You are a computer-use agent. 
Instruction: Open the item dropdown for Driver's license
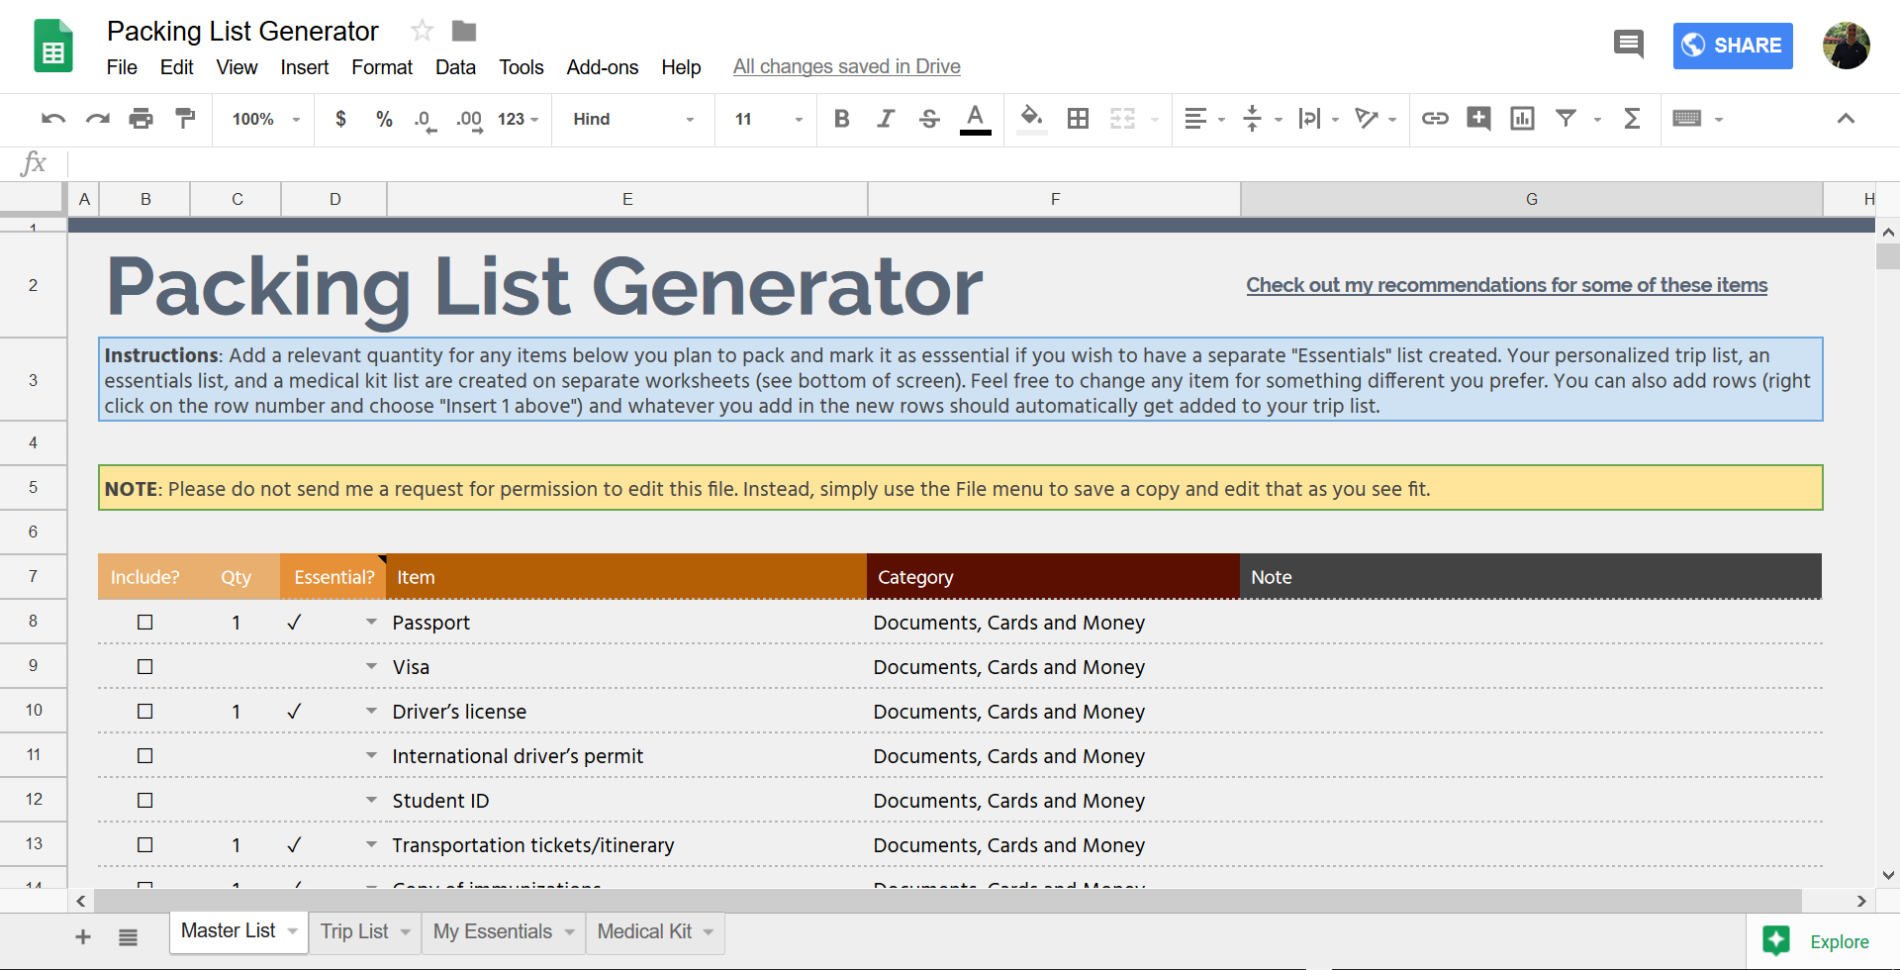pyautogui.click(x=371, y=711)
